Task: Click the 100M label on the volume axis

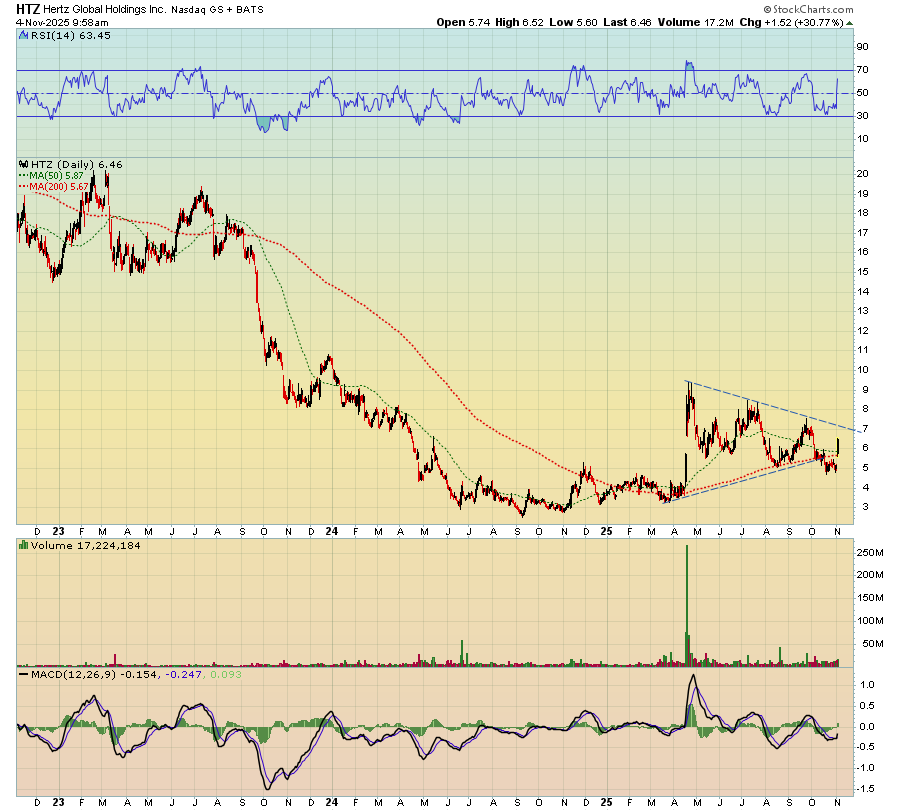Action: [870, 620]
